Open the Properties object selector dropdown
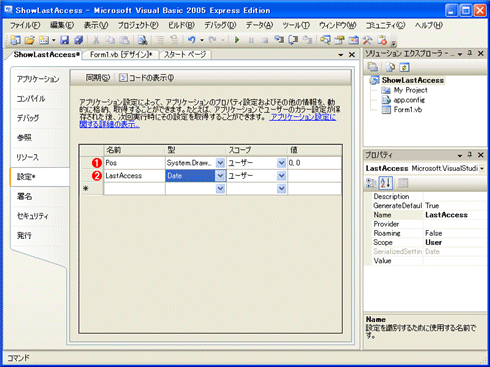This screenshot has width=490, height=367. coord(482,169)
